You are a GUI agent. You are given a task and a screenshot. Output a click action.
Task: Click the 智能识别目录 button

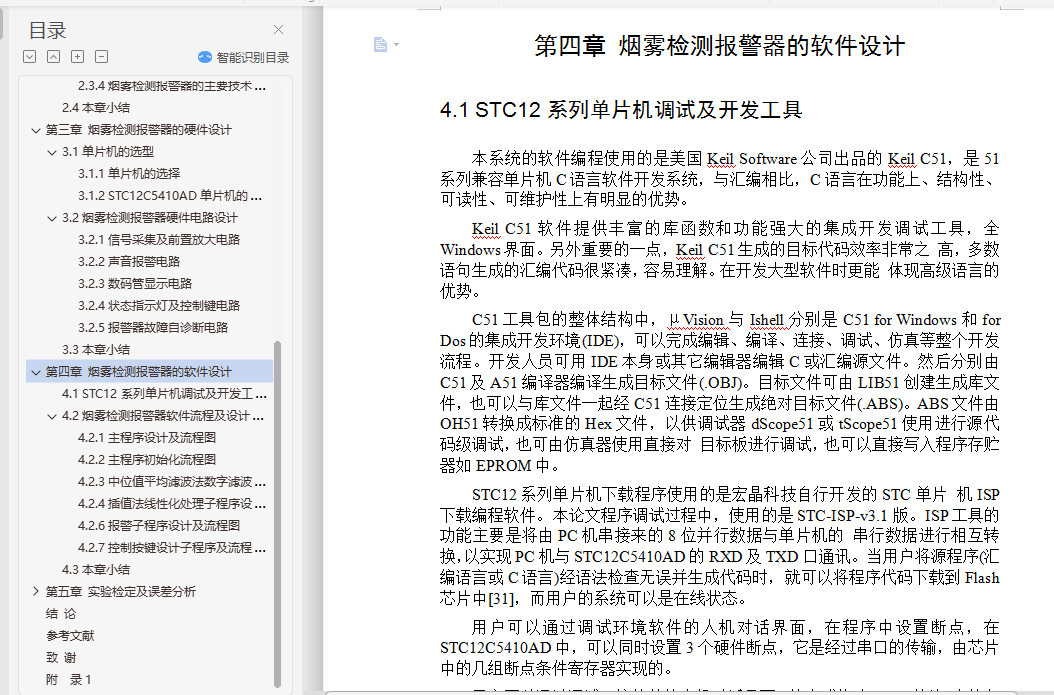pos(243,57)
